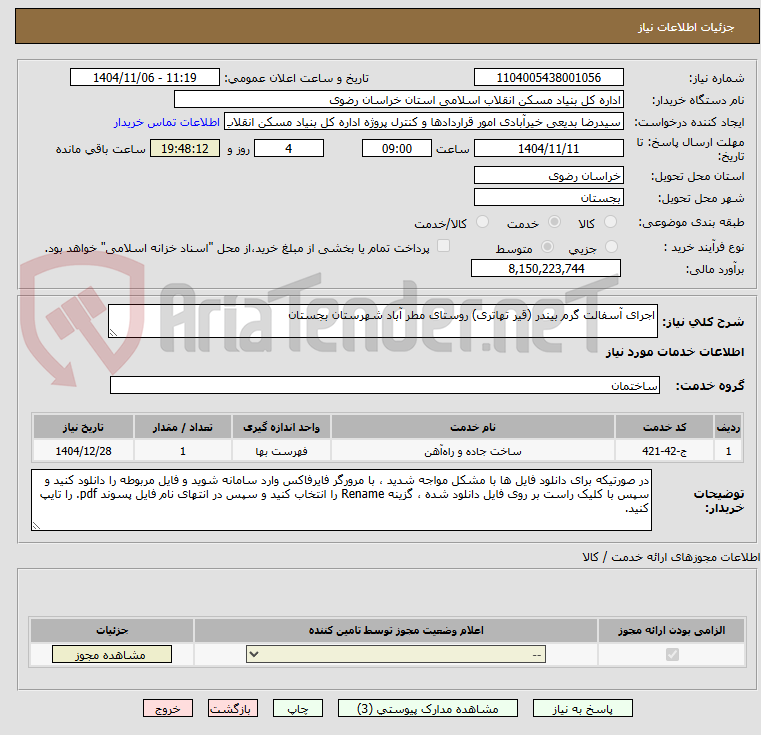
Task: Click the نام خدمت column header
Action: pos(473,427)
